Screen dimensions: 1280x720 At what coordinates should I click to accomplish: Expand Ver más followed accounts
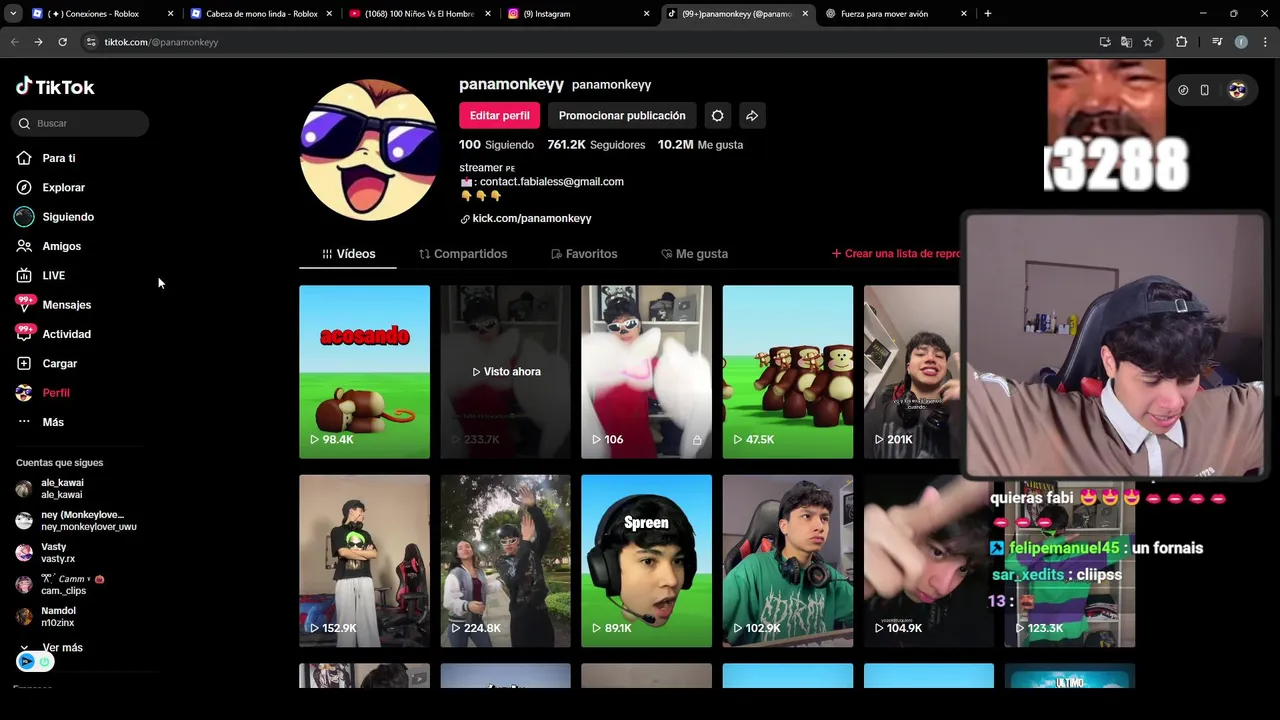coord(63,648)
